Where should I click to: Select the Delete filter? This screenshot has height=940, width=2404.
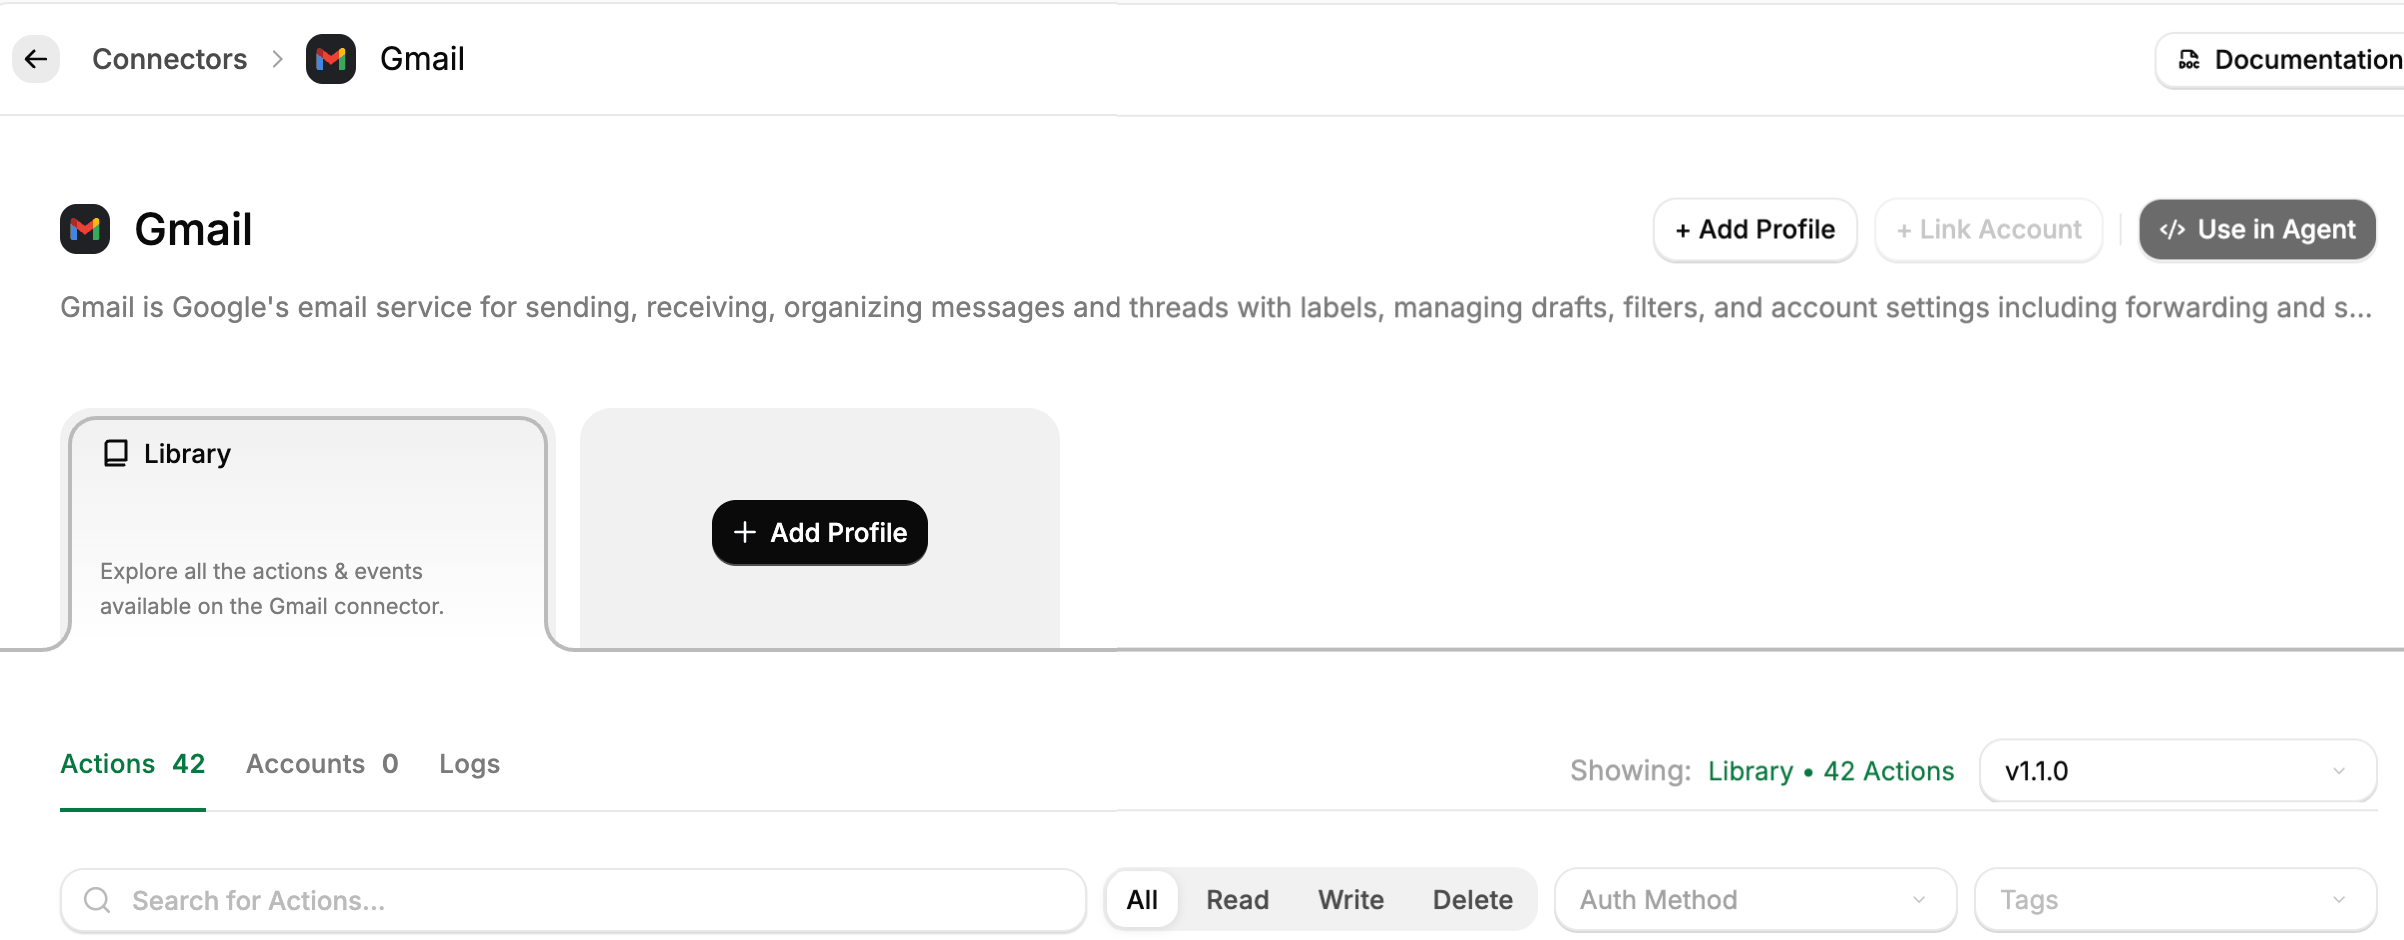coord(1472,900)
